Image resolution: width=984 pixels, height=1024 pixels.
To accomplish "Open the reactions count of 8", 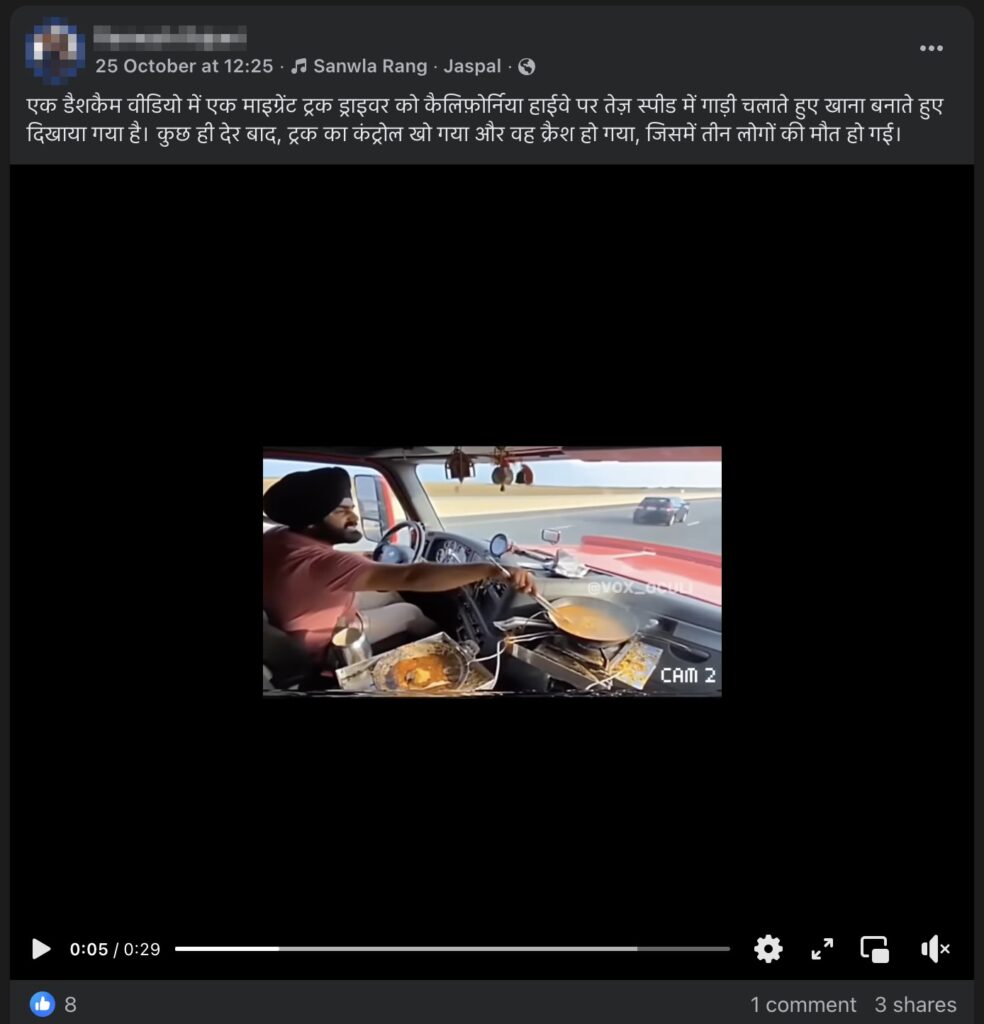I will [x=71, y=1004].
